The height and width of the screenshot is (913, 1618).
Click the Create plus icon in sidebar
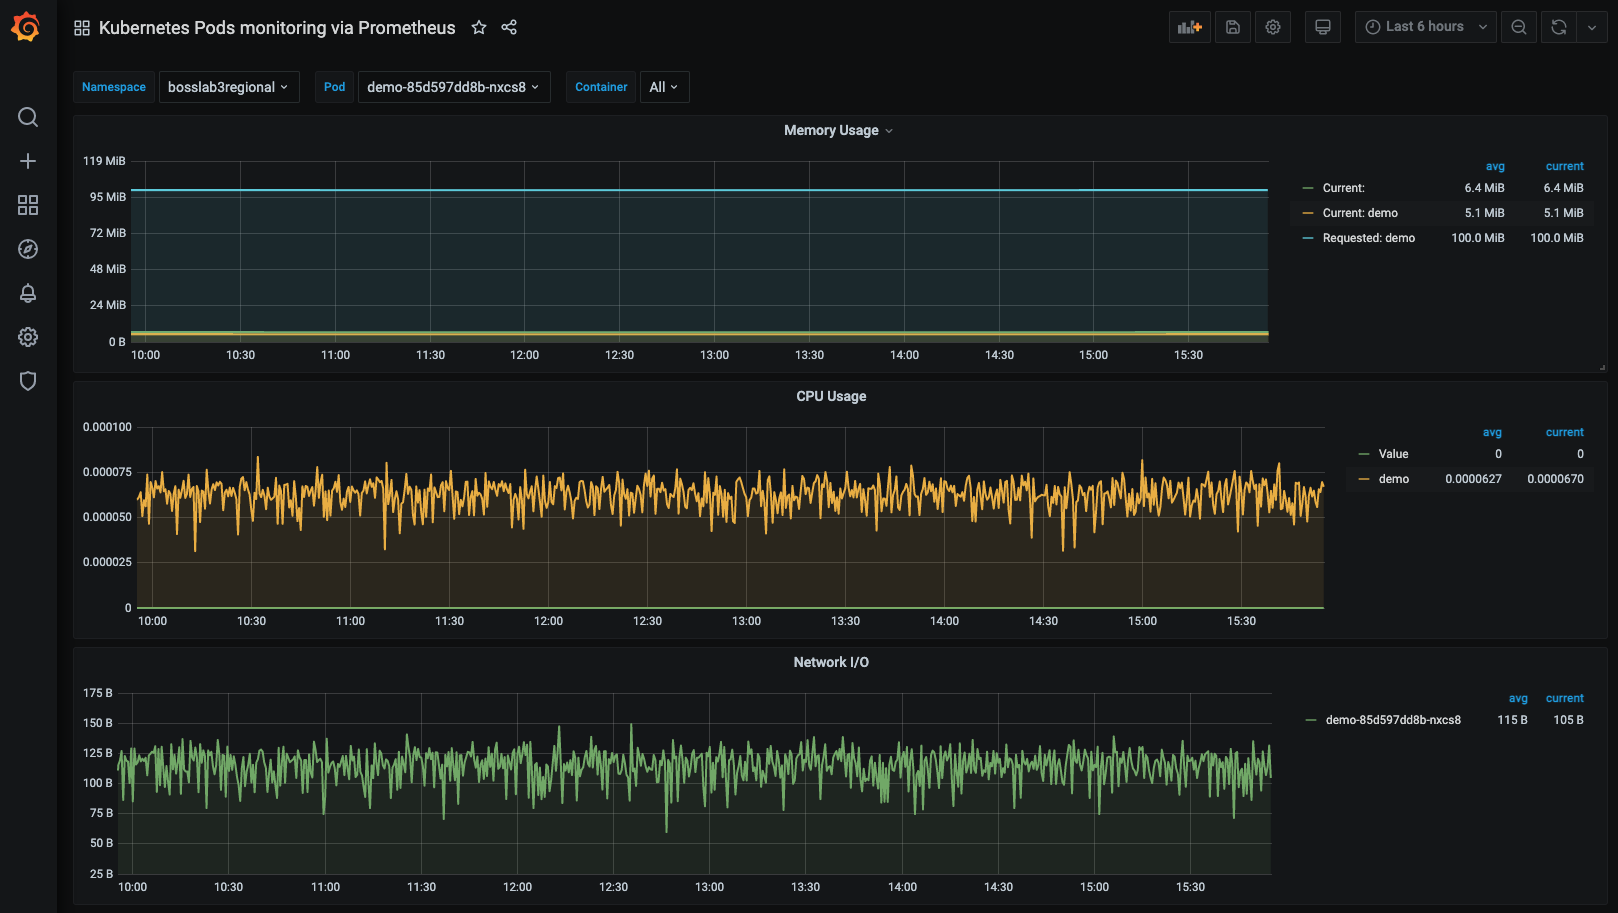(x=28, y=161)
